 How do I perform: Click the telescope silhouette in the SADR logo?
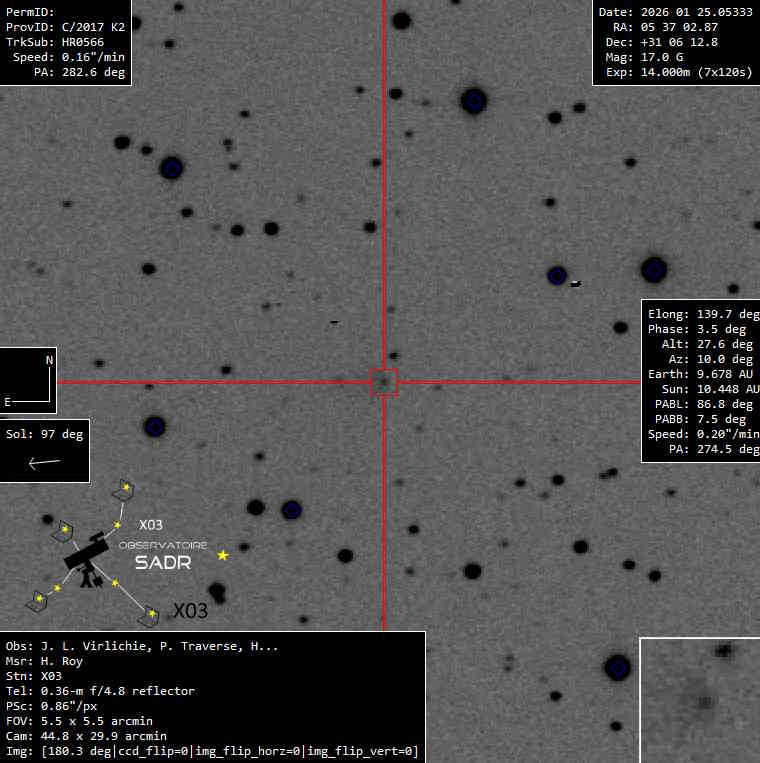point(86,556)
